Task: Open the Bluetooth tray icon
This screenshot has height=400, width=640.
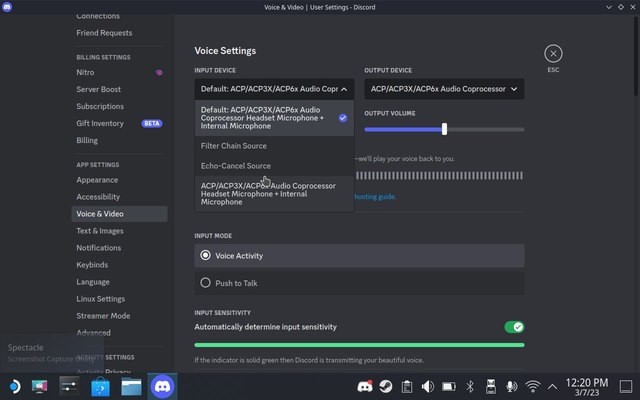Action: click(470, 386)
